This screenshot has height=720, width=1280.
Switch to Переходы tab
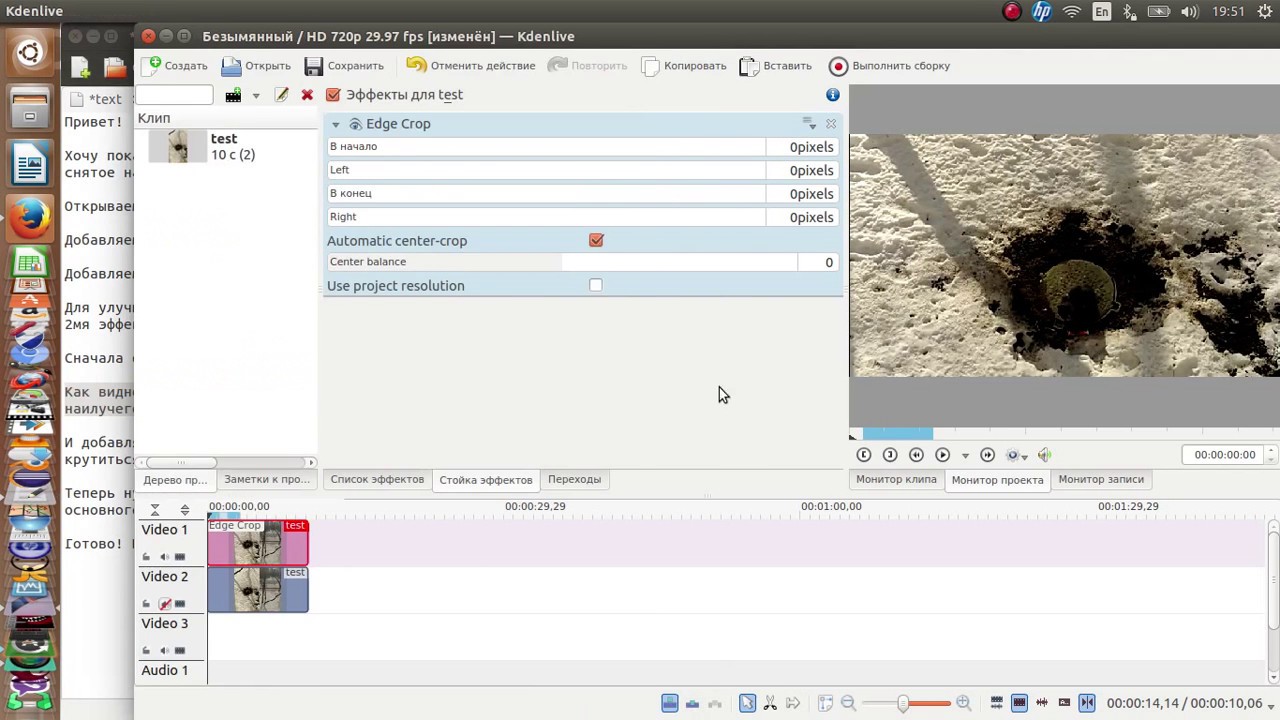(574, 480)
